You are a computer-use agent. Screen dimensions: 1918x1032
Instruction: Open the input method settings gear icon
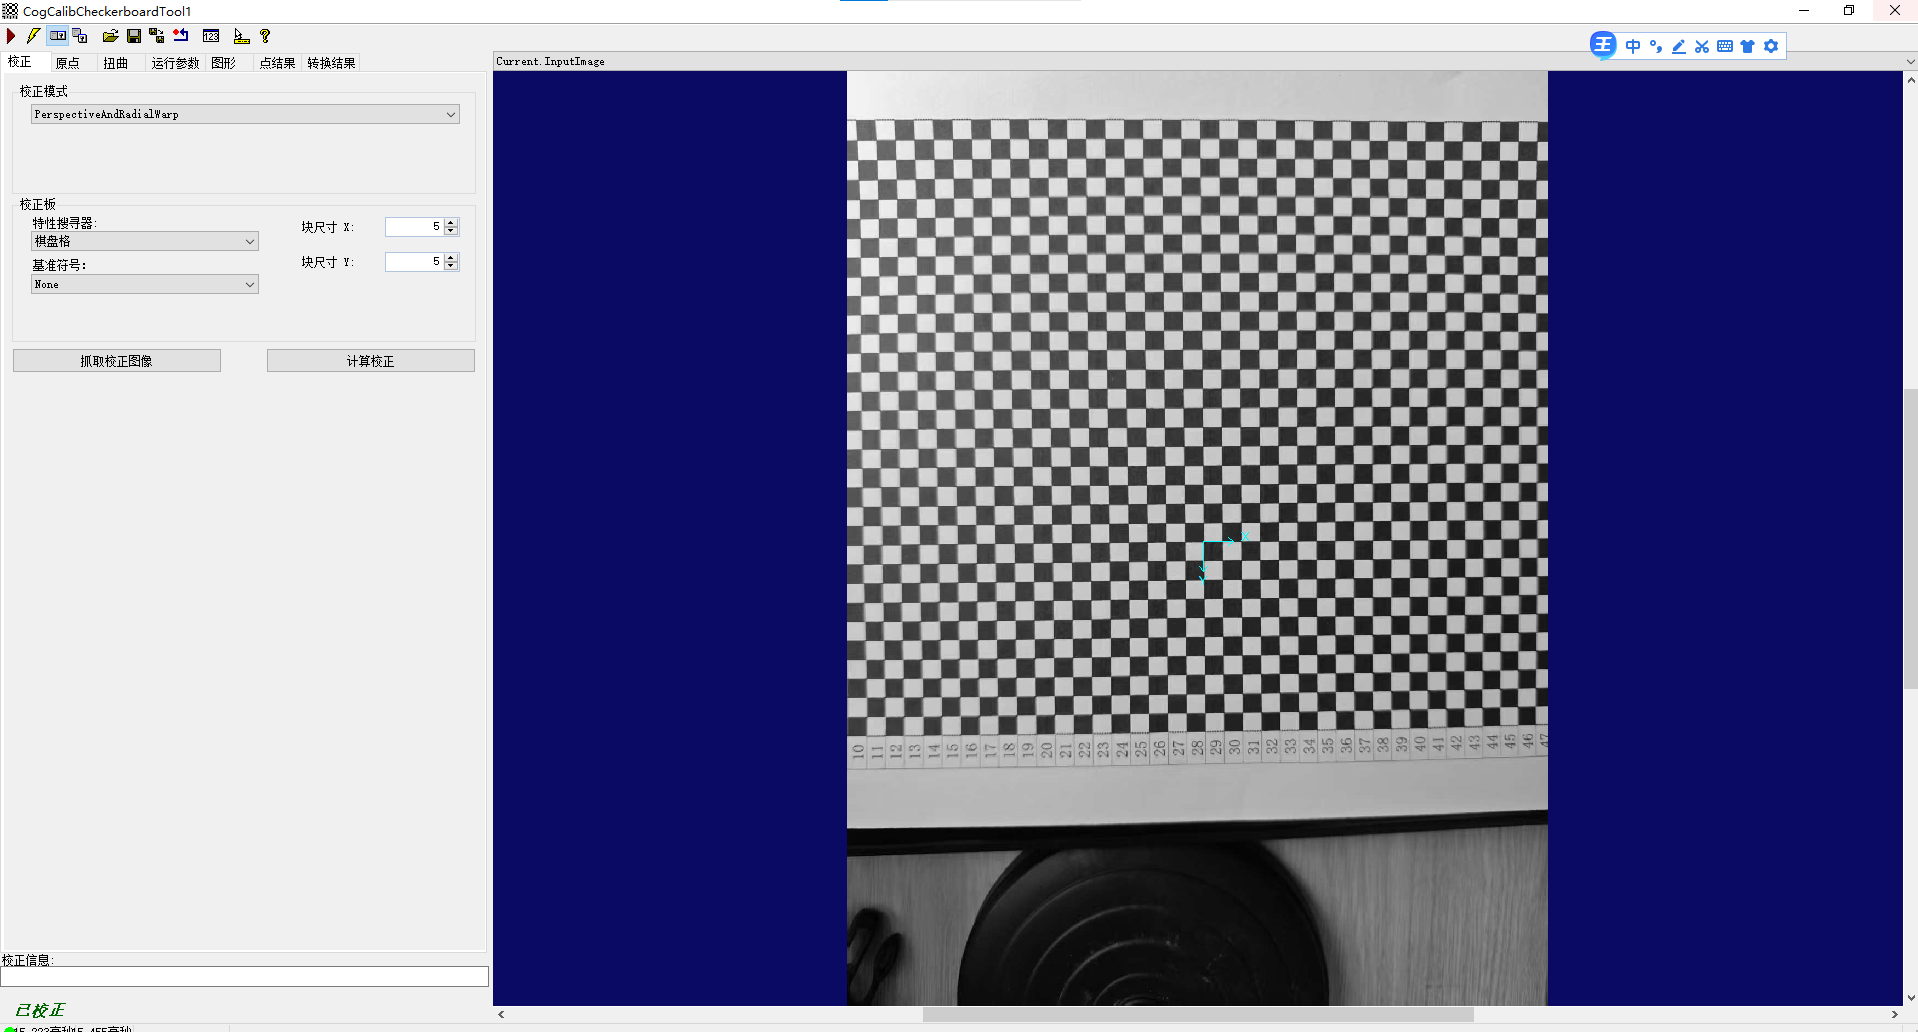click(x=1771, y=46)
